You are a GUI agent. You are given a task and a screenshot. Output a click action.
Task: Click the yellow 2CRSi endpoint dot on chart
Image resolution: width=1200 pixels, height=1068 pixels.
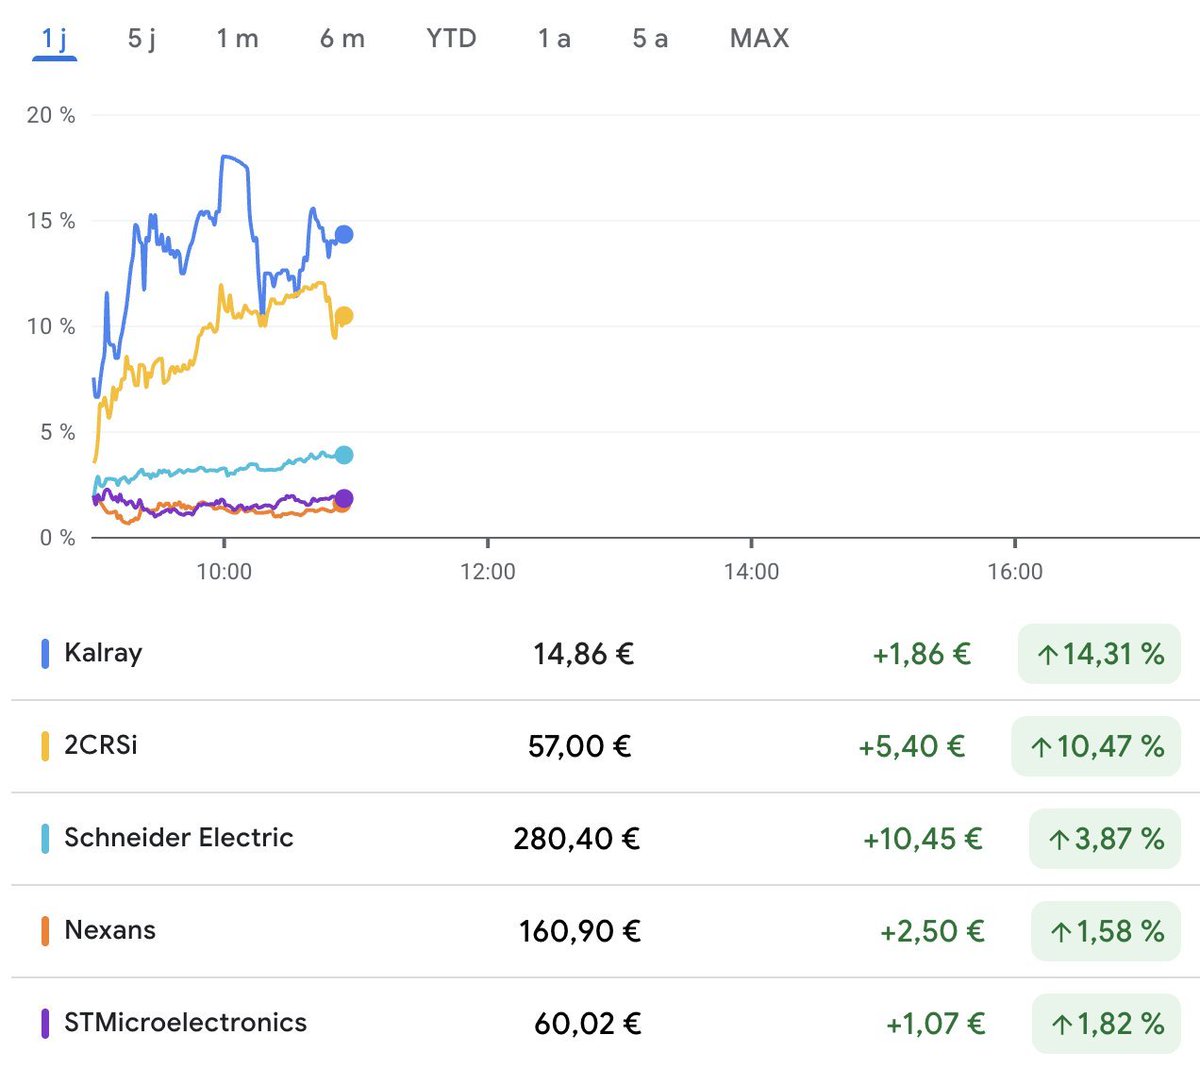(x=344, y=316)
